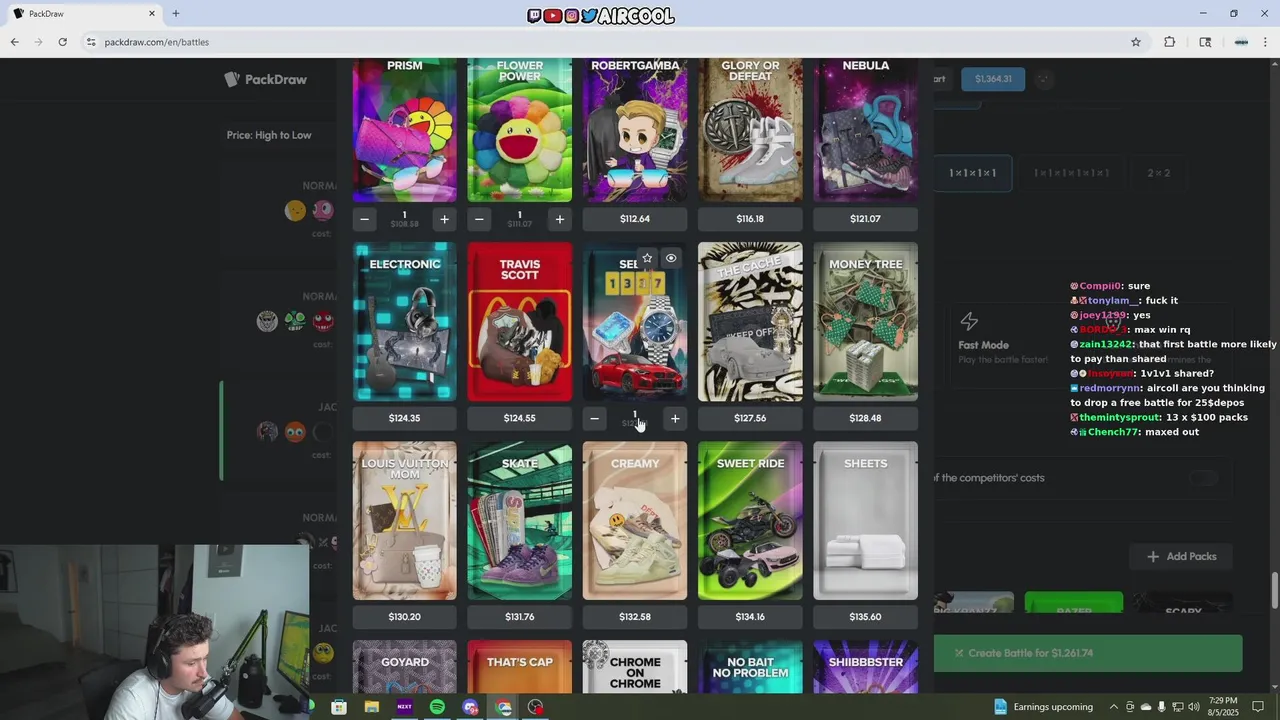The height and width of the screenshot is (720, 1280).
Task: Select the 2×2 battle mode tab
Action: (1159, 173)
